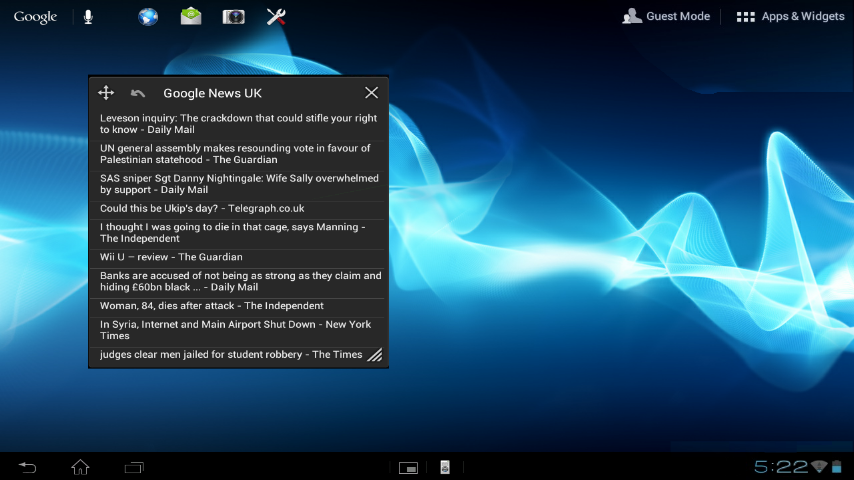Launch the browser globe icon
This screenshot has width=854, height=480.
click(148, 17)
